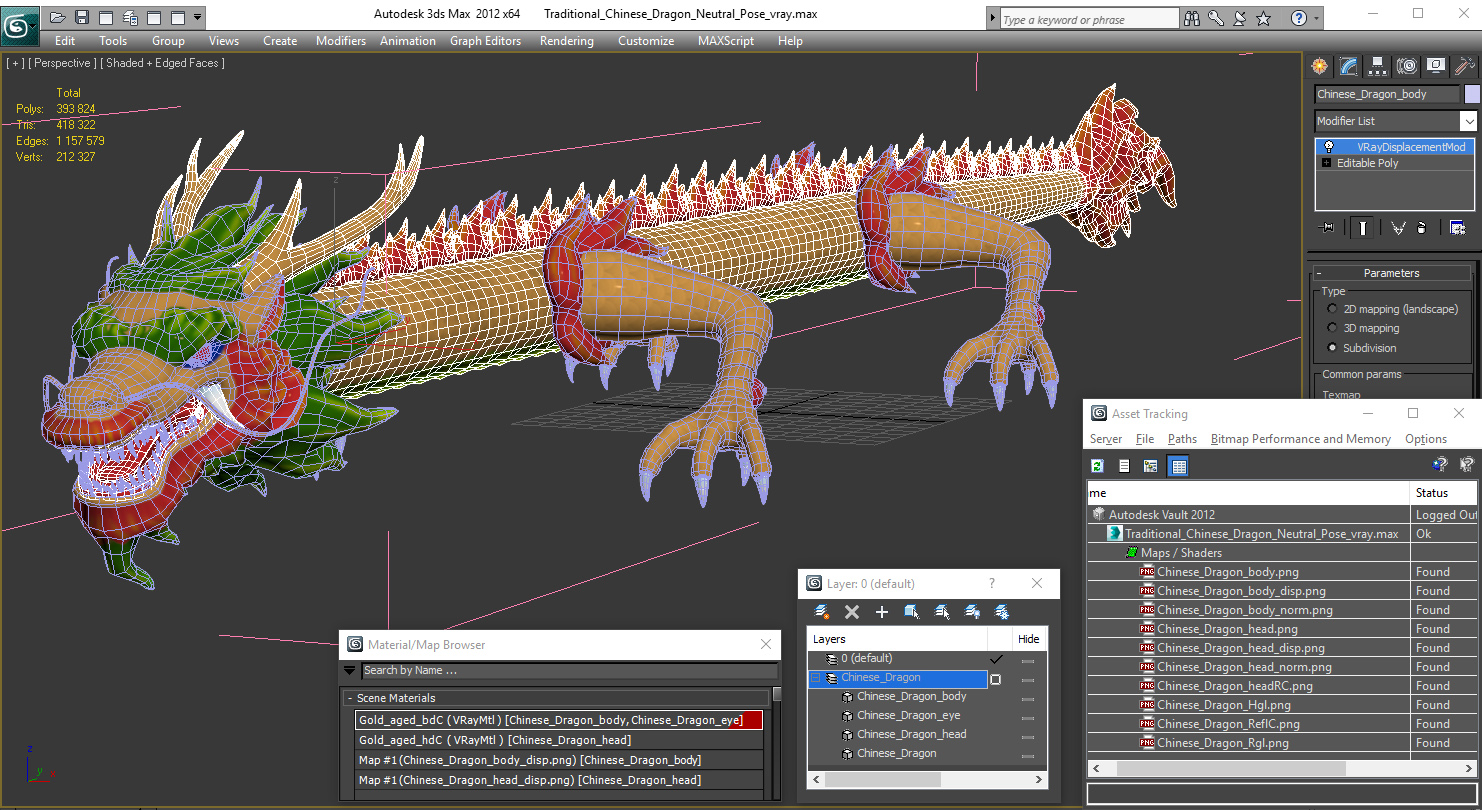1482x810 pixels.
Task: Click Freeze/Unfreeze All Layers icon
Action: pos(1001,612)
